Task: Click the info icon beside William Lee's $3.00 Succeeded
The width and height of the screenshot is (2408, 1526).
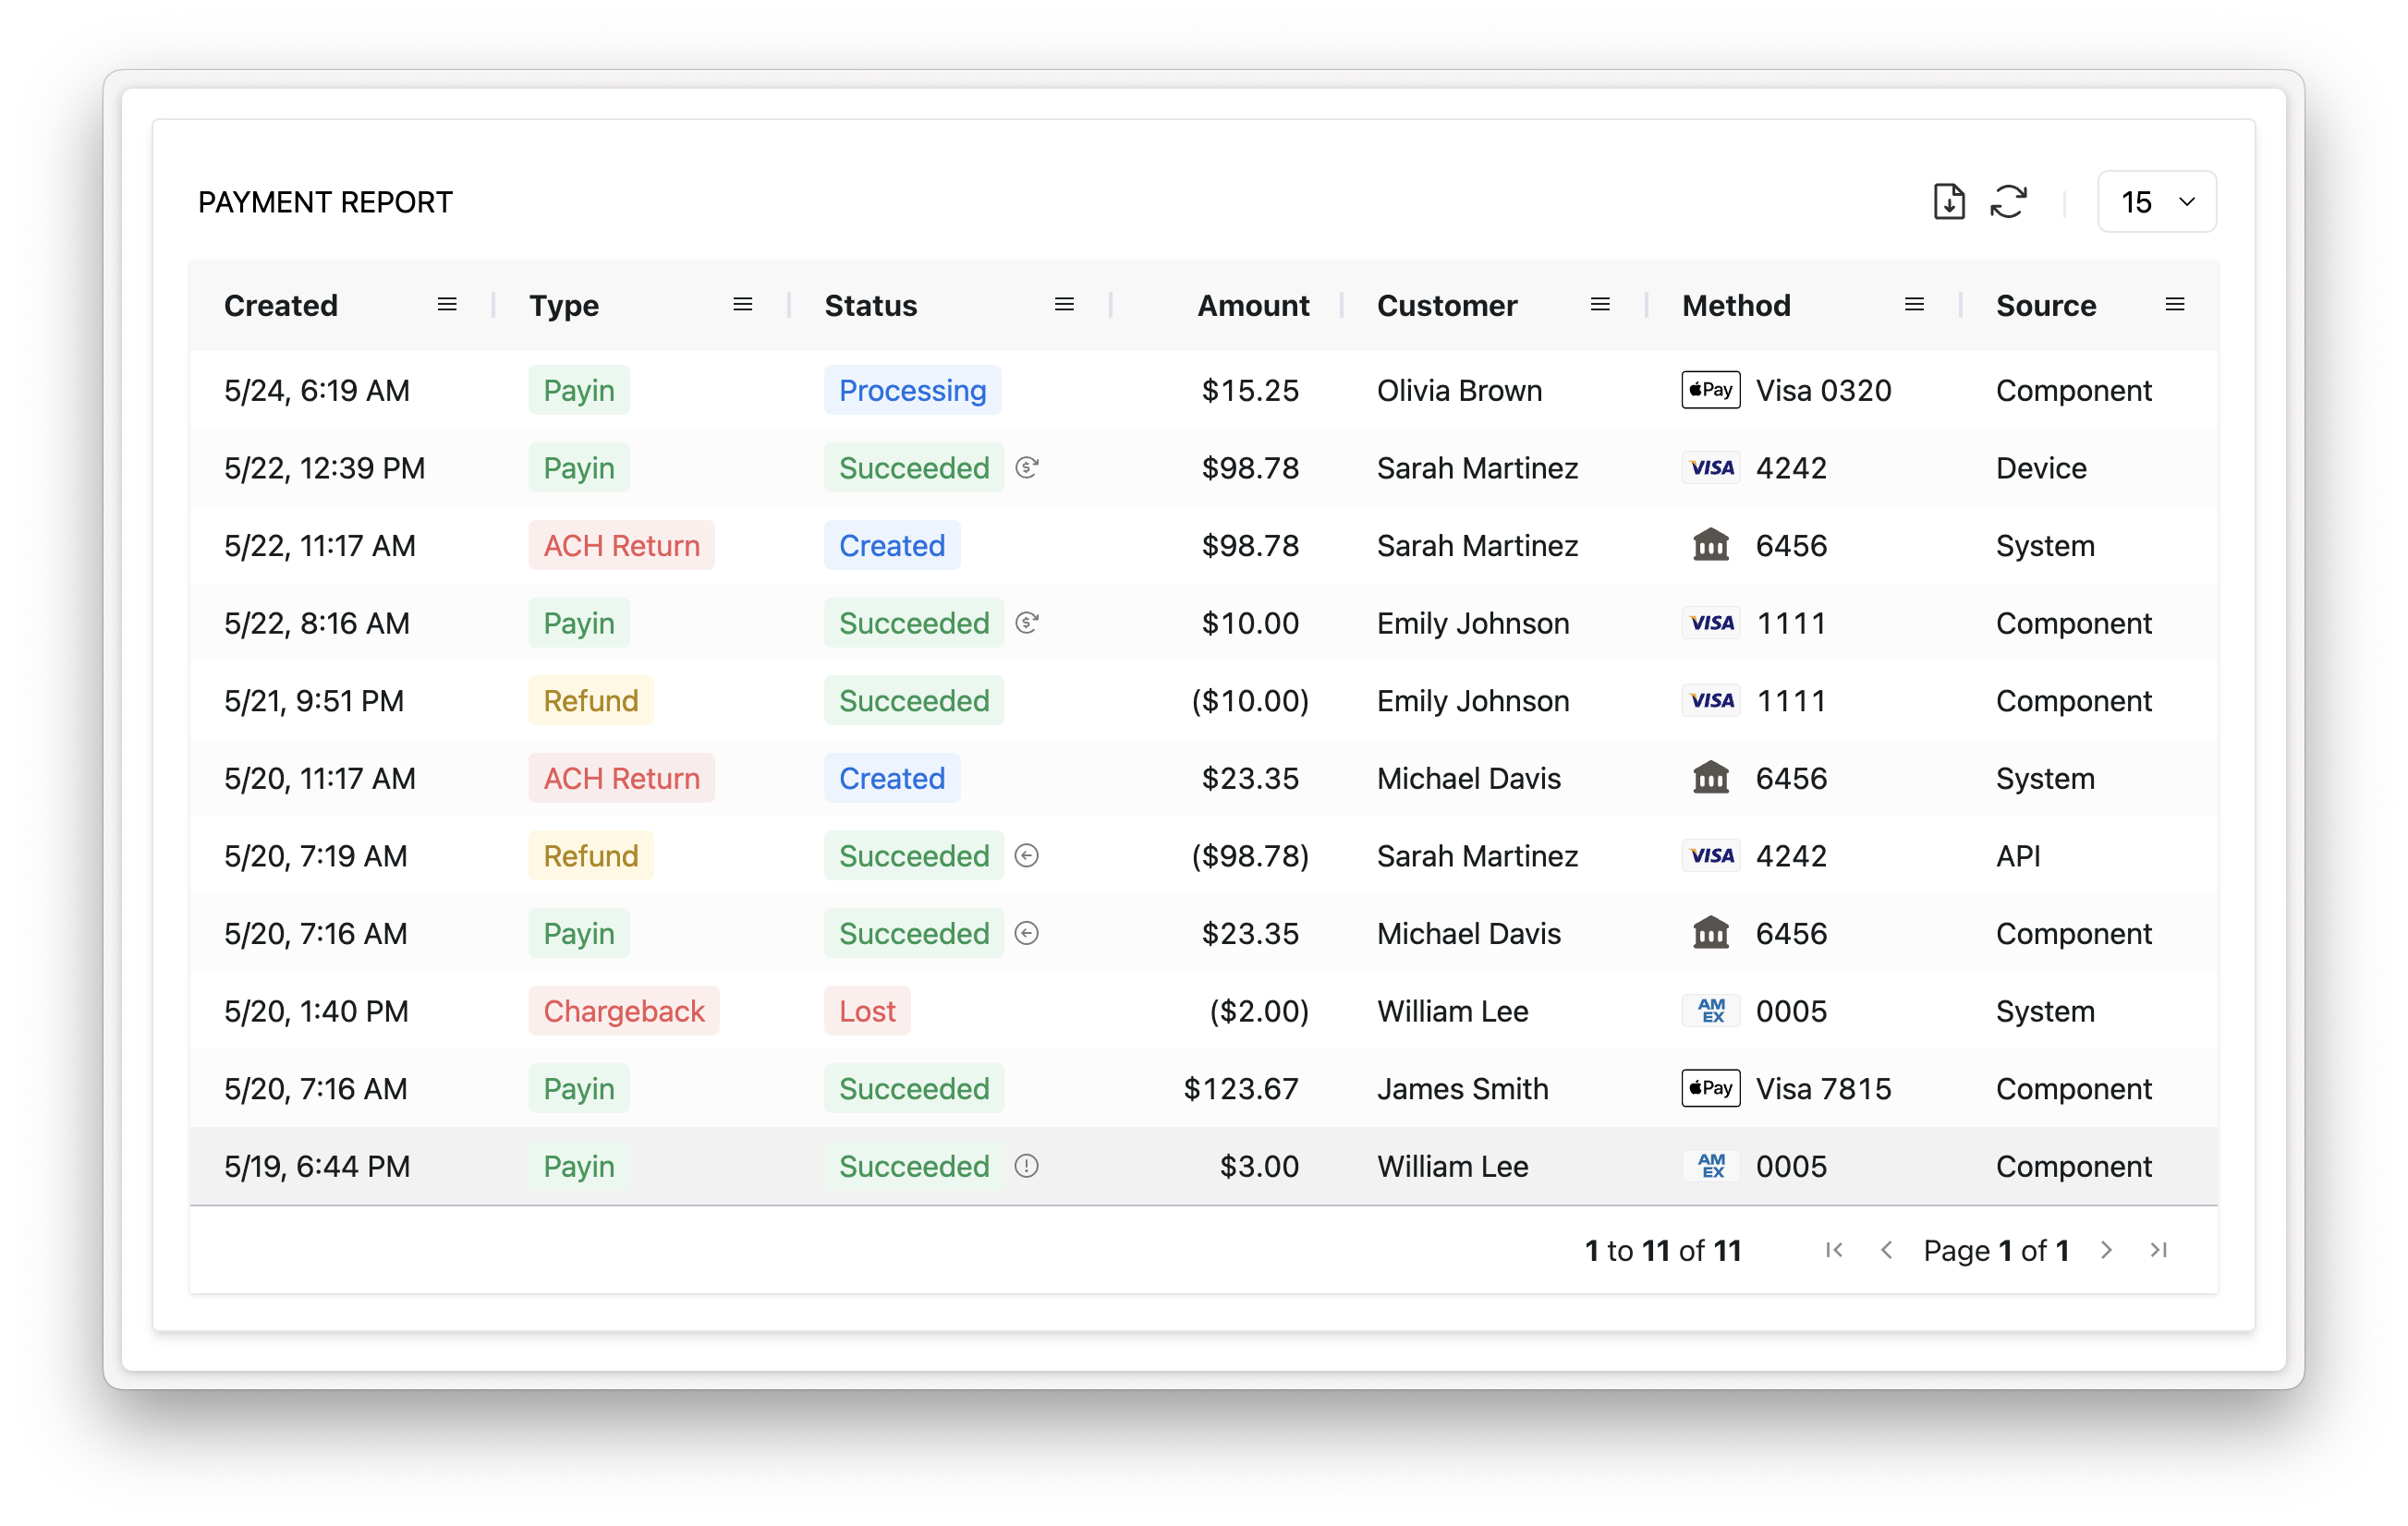Action: point(1026,1166)
